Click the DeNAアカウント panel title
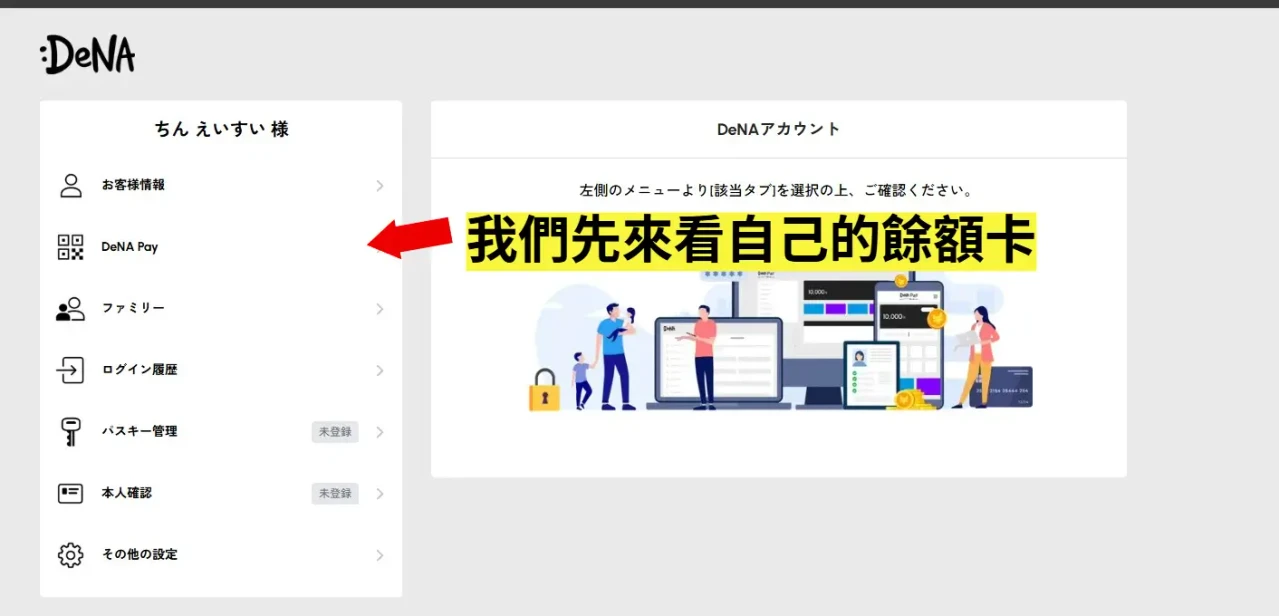This screenshot has height=616, width=1279. 778,129
